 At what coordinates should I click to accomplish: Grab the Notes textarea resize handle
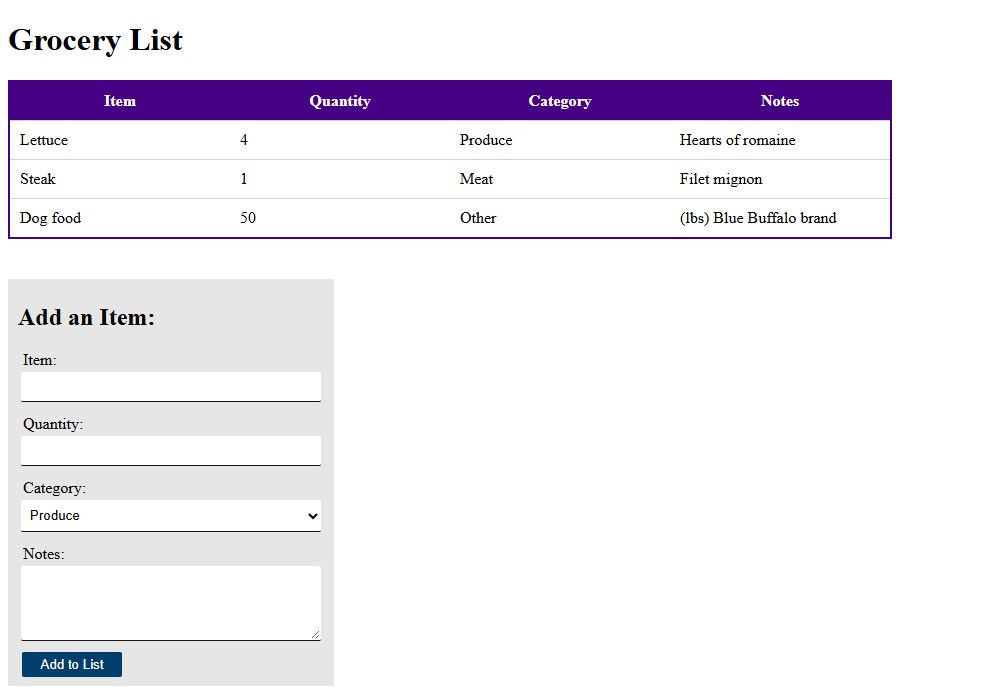[315, 634]
